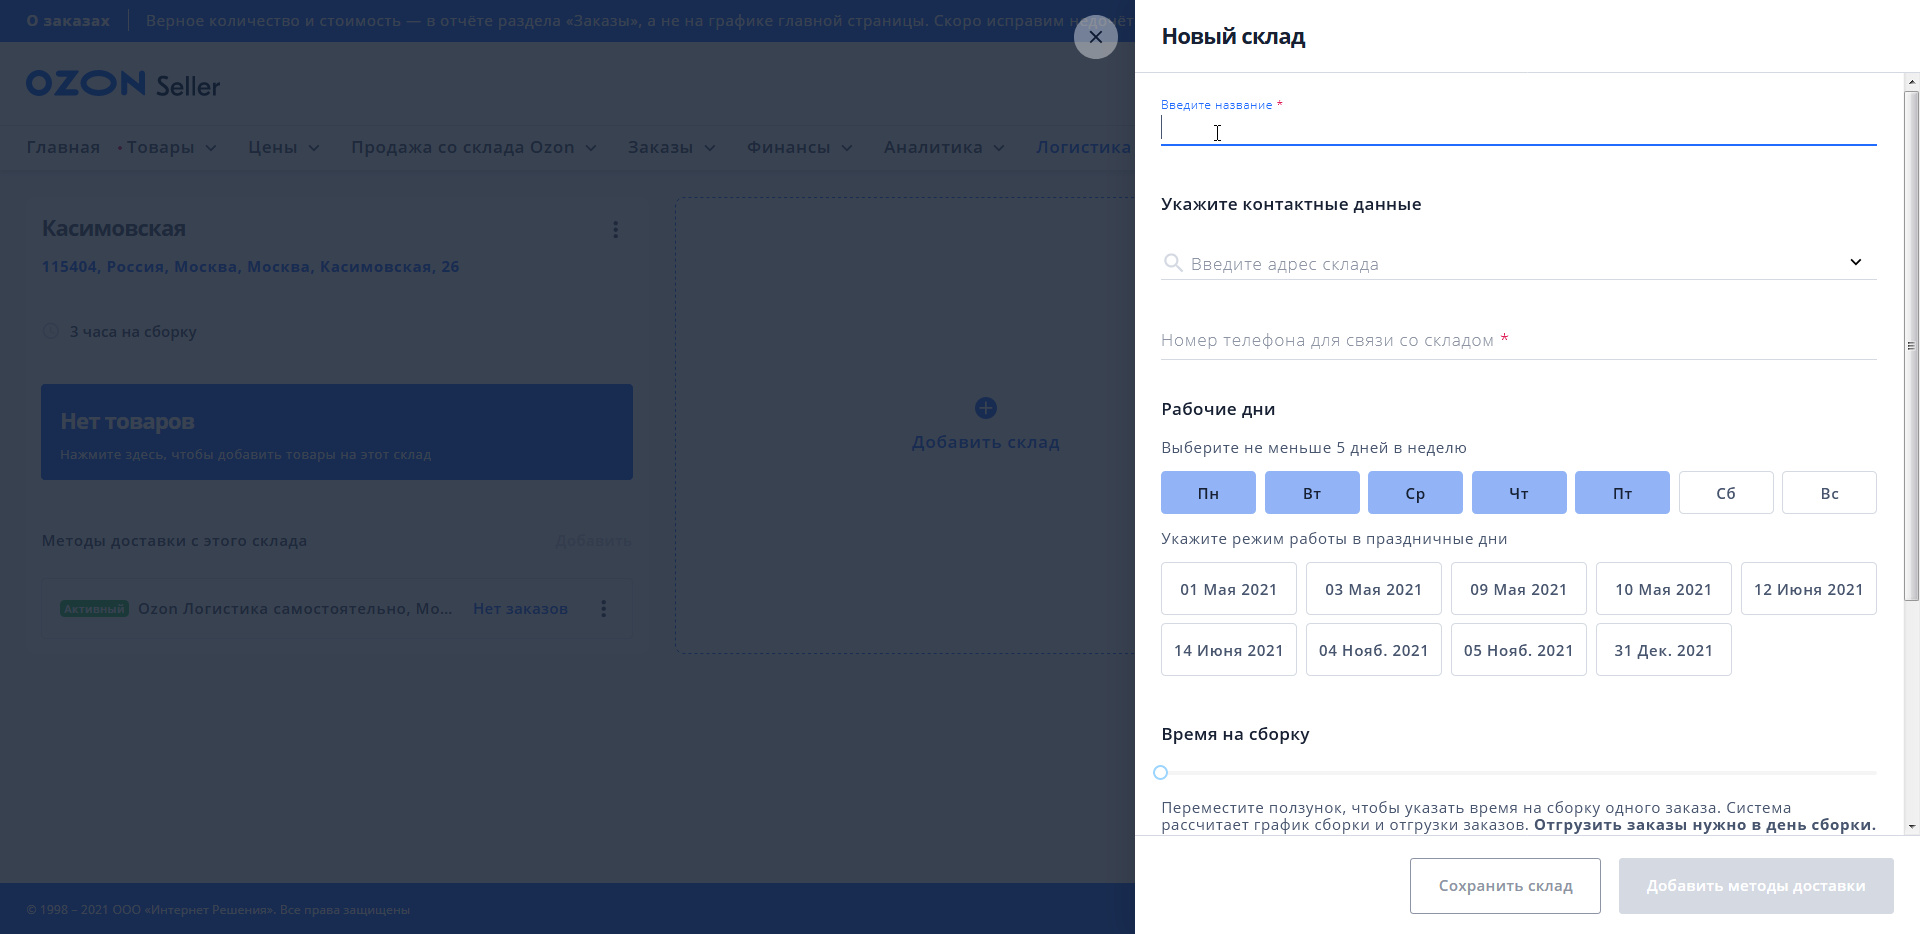
Task: Click Добавить next to Методы доставки
Action: click(x=594, y=541)
